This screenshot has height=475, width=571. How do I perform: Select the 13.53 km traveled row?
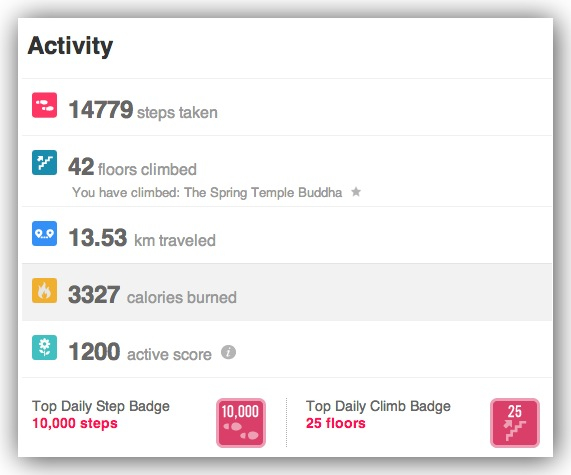tap(287, 235)
